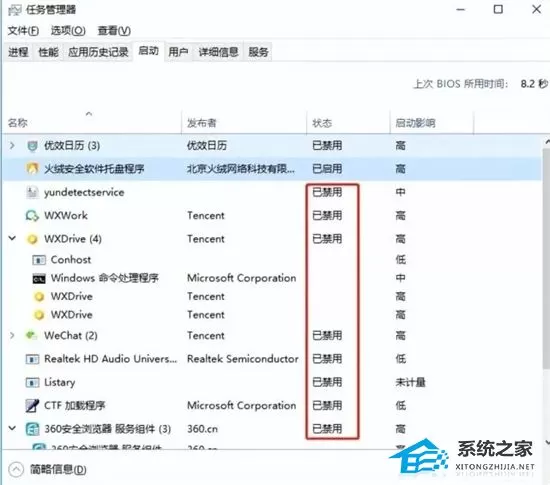Collapse the WXDrive (4) group

12,238
